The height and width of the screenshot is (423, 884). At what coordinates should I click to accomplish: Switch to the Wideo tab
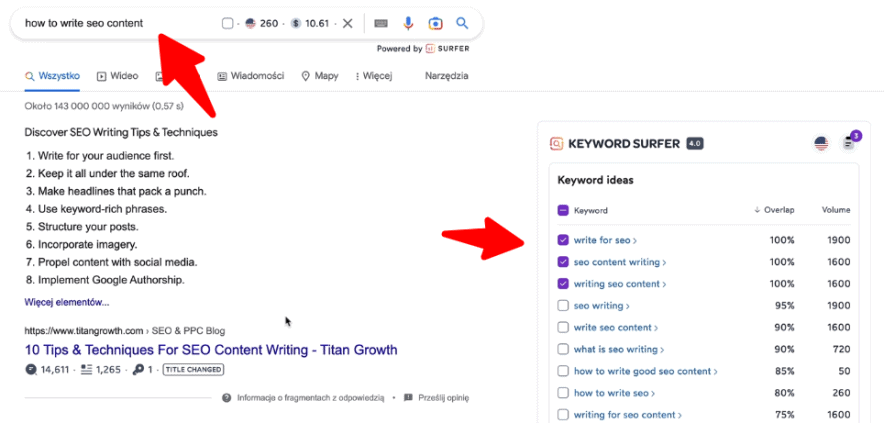point(118,76)
